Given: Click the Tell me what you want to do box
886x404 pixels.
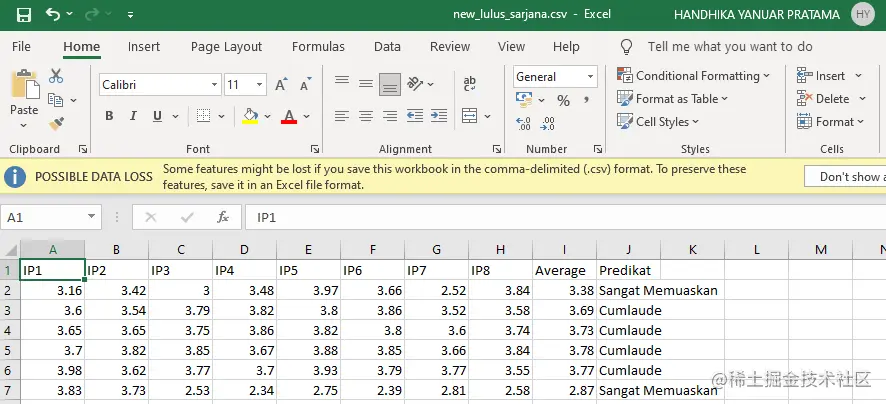Looking at the screenshot, I should point(730,47).
